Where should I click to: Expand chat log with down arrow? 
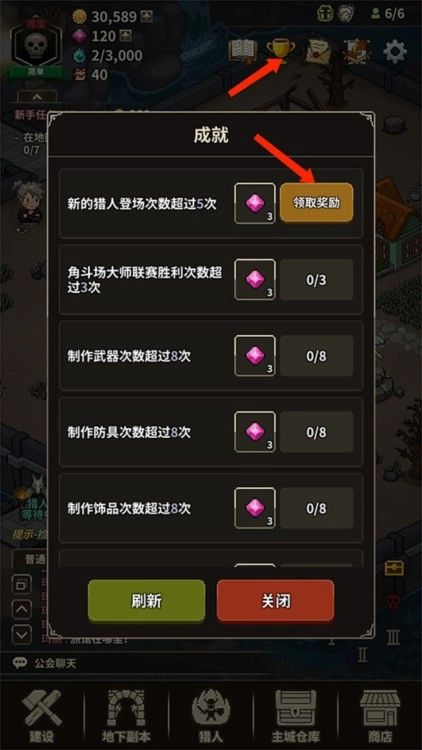pyautogui.click(x=22, y=635)
